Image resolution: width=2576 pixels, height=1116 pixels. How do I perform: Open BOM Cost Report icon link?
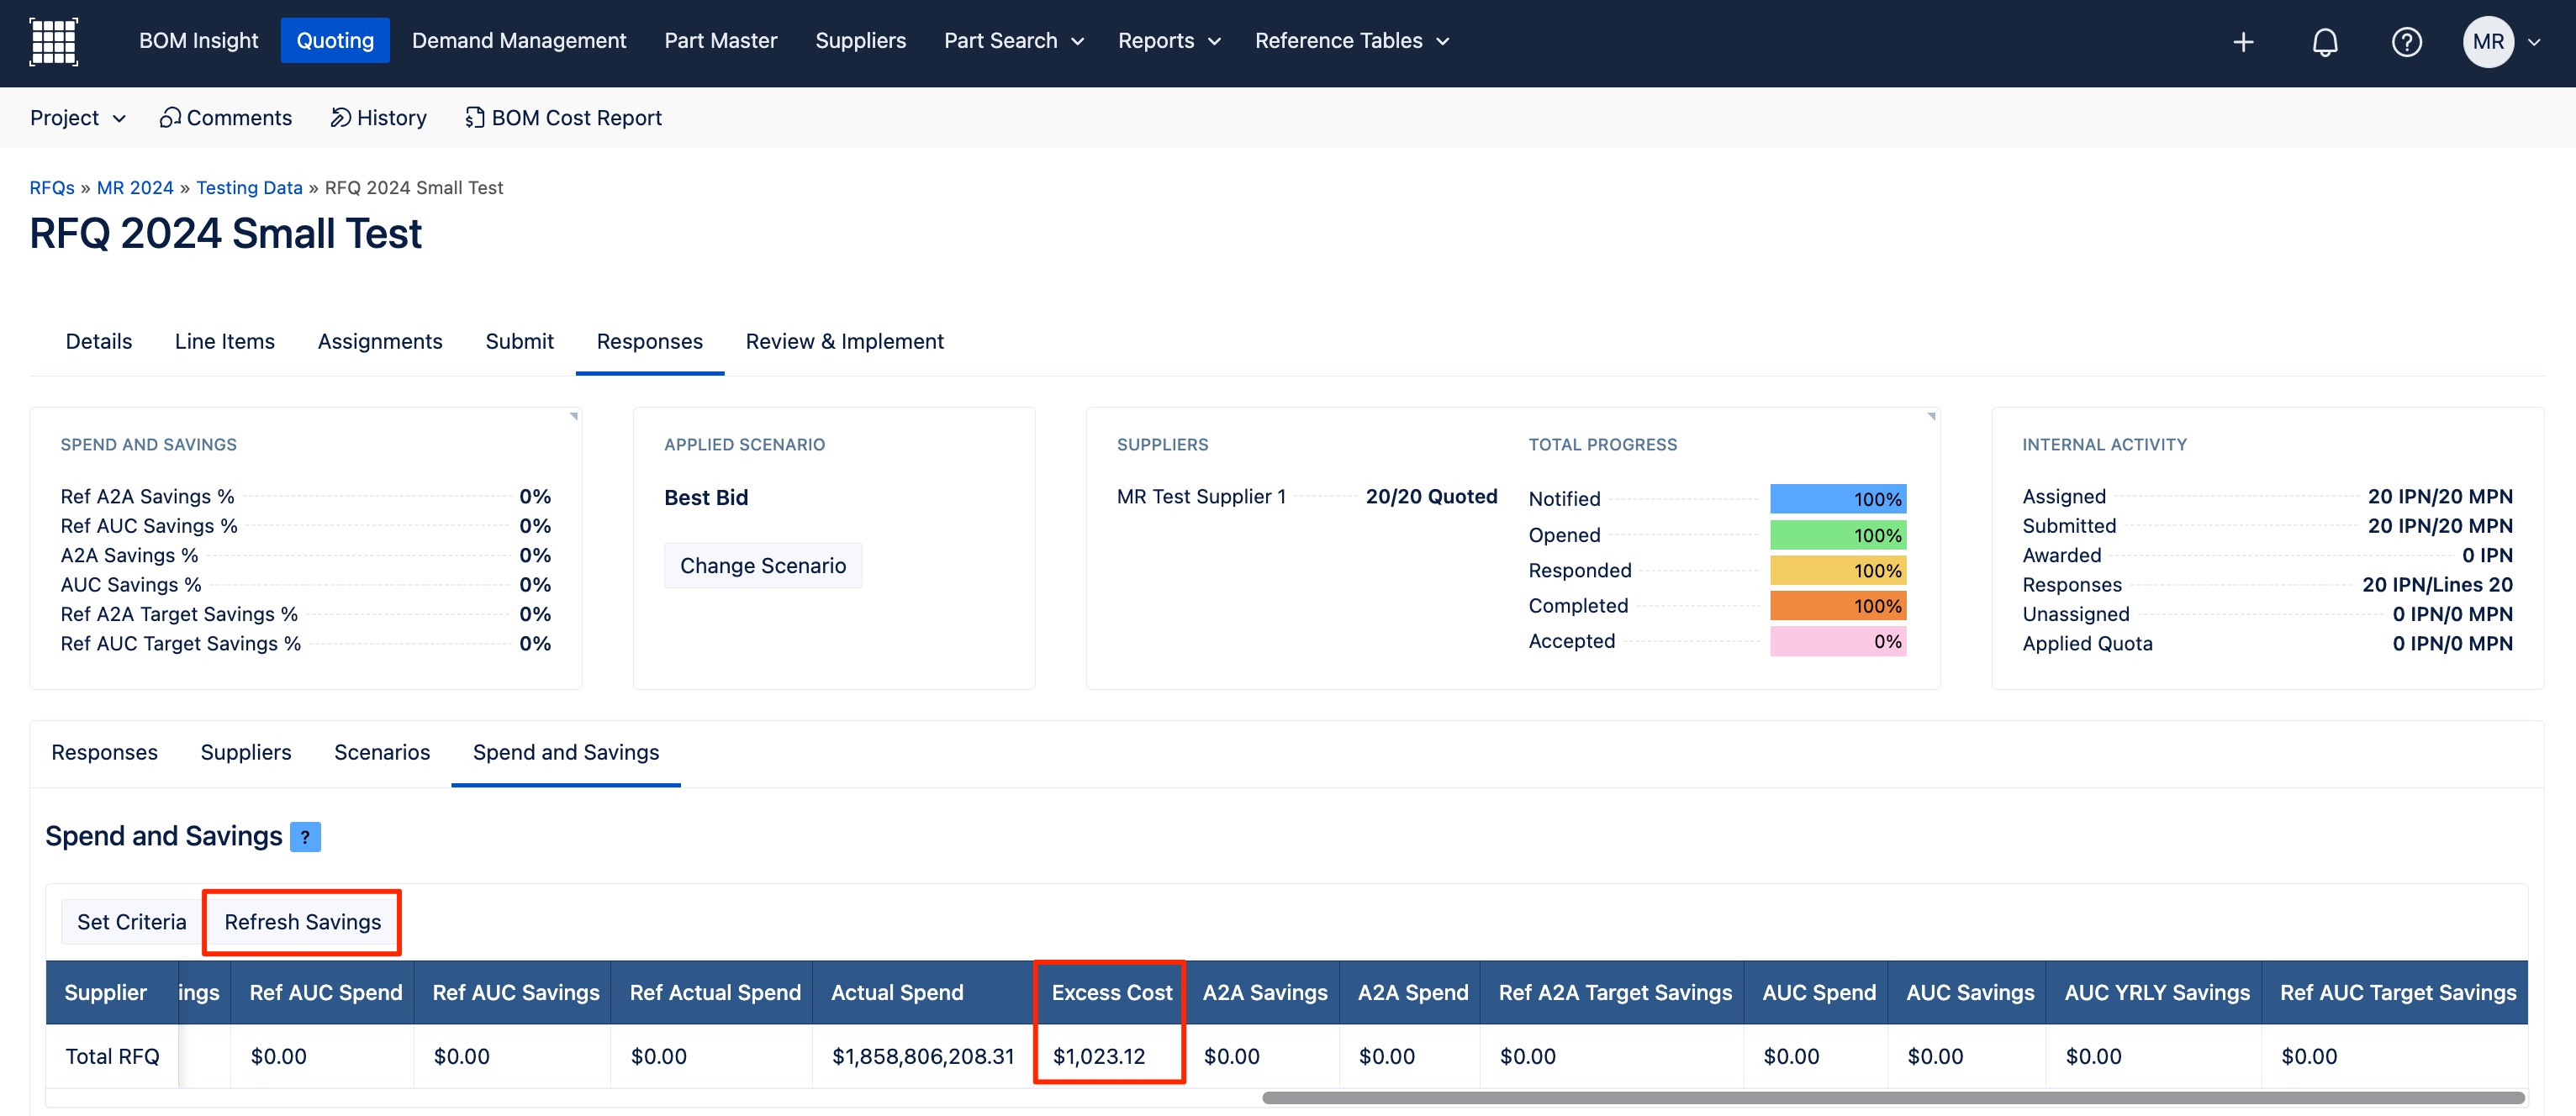(x=563, y=118)
